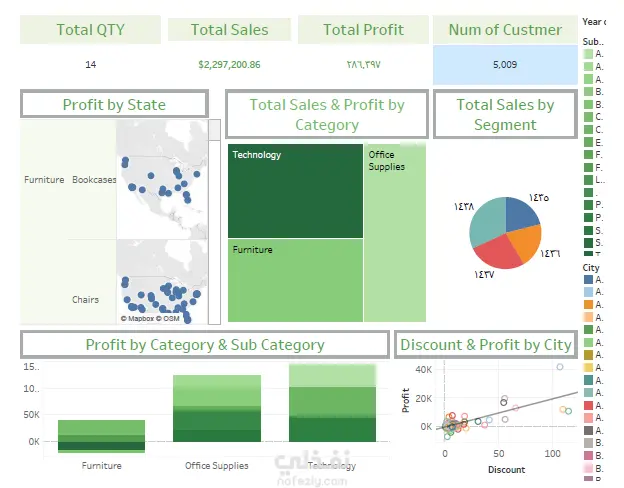The image size is (624, 488).
Task: Select the orange pie slice
Action: click(x=525, y=243)
